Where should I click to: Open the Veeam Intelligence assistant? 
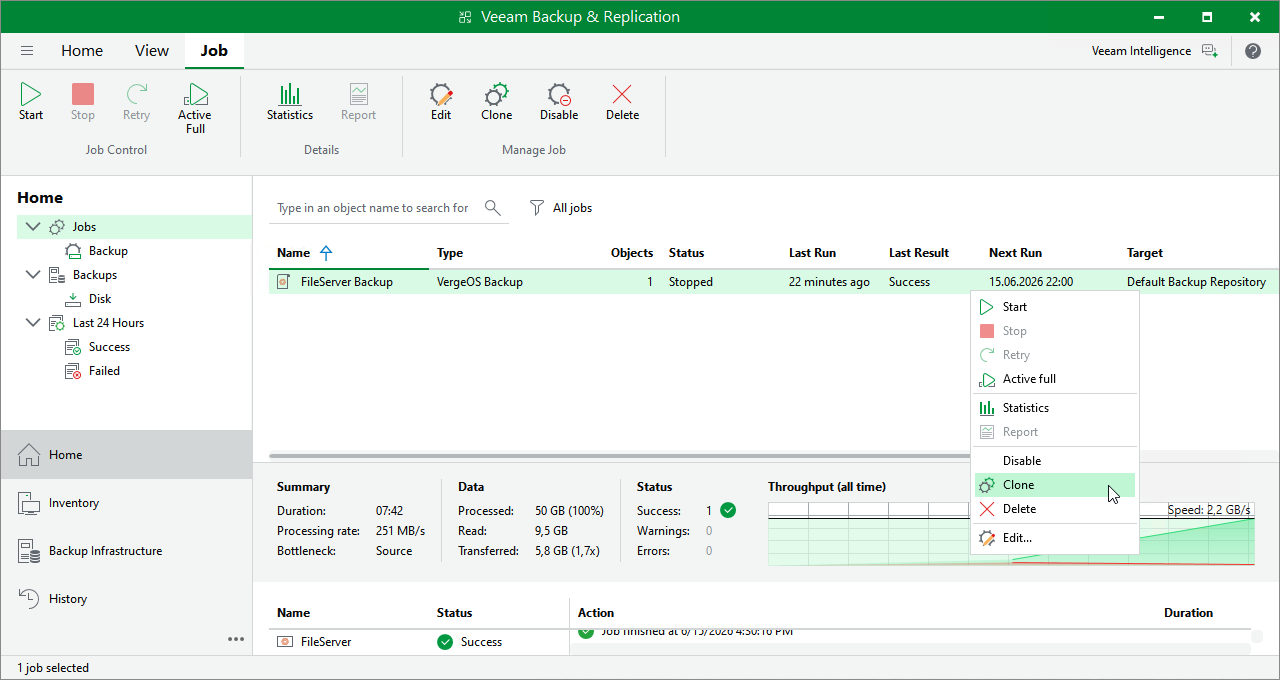point(1154,51)
